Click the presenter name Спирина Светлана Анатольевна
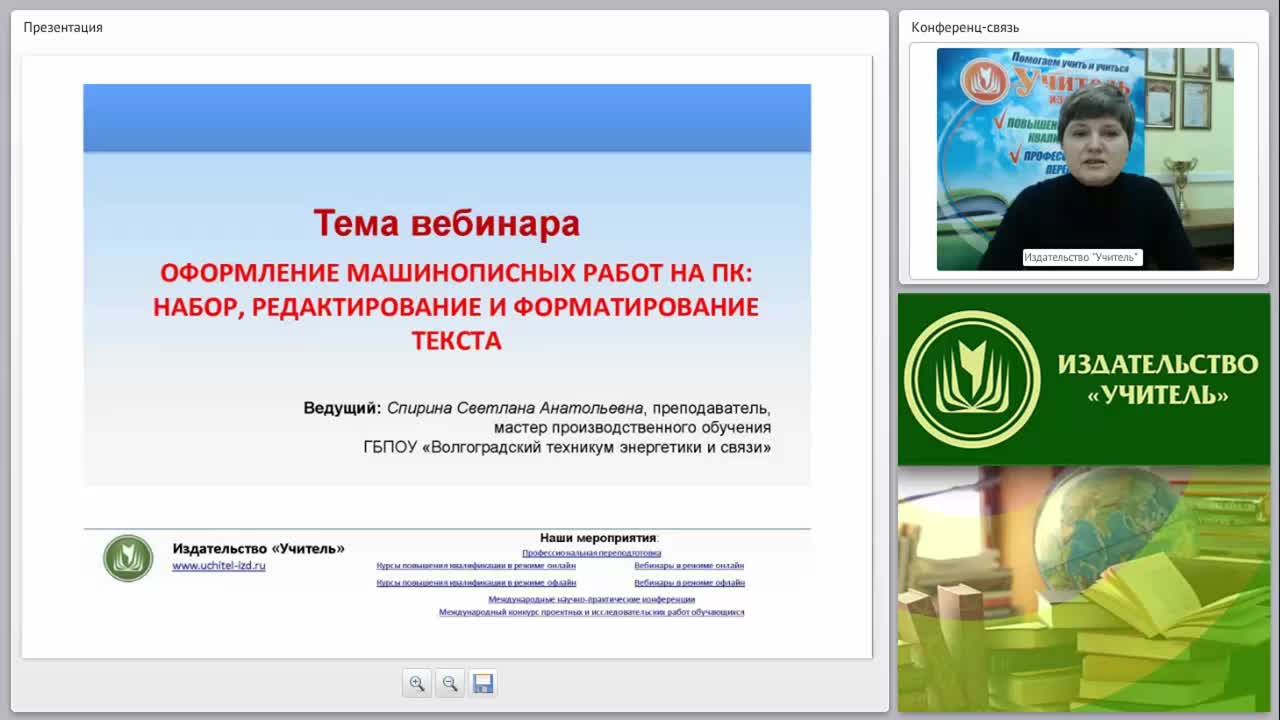Screen dimensions: 1280x720 click(516, 408)
